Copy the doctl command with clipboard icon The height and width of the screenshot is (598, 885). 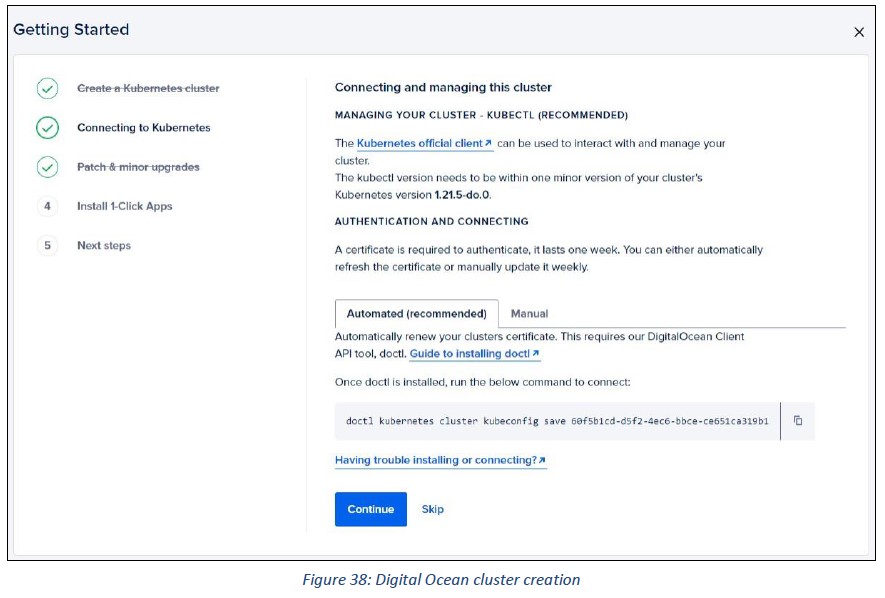(x=798, y=421)
